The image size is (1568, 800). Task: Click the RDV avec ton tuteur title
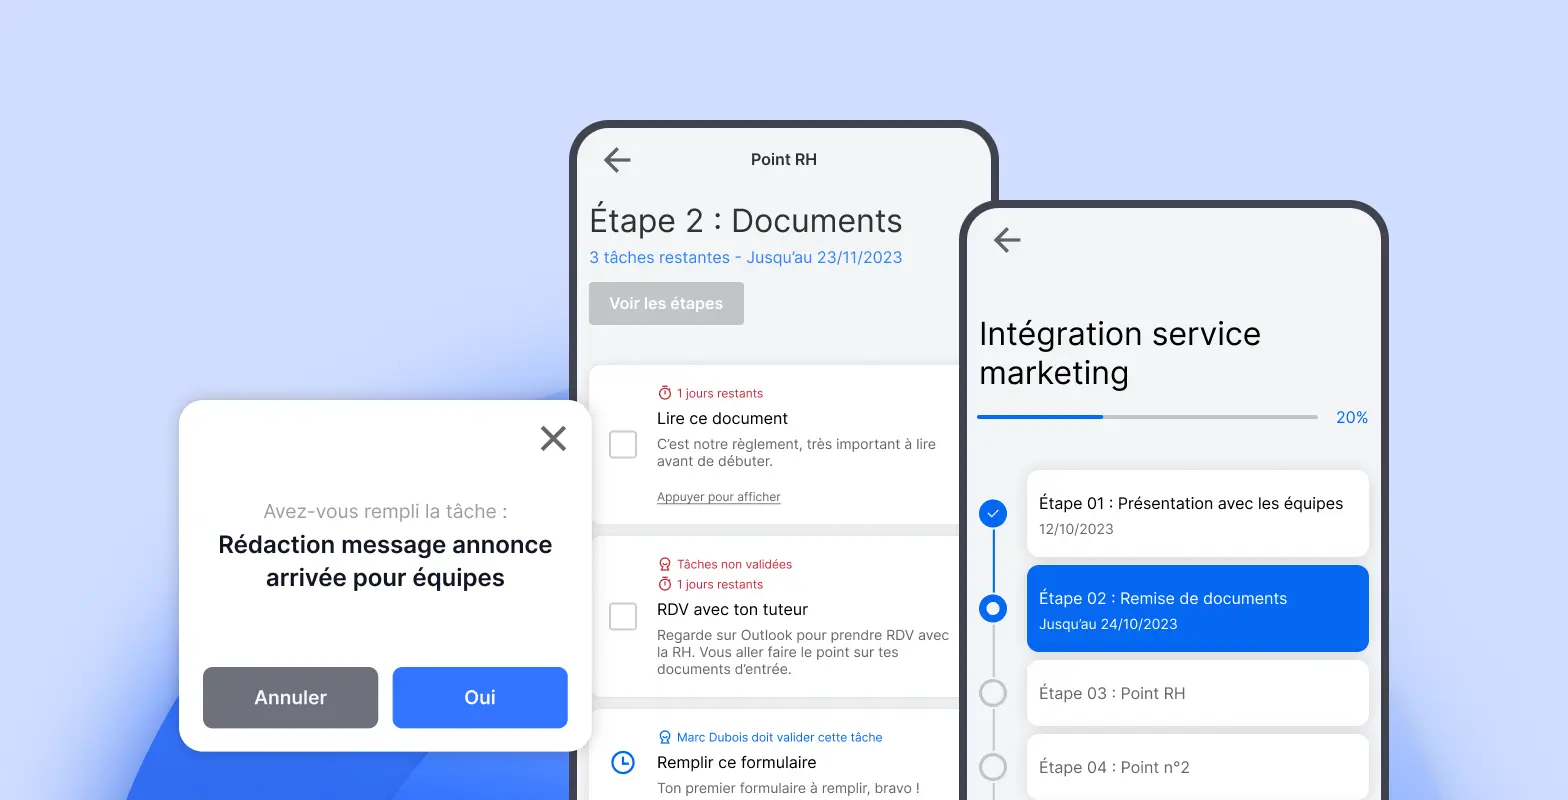click(x=732, y=610)
